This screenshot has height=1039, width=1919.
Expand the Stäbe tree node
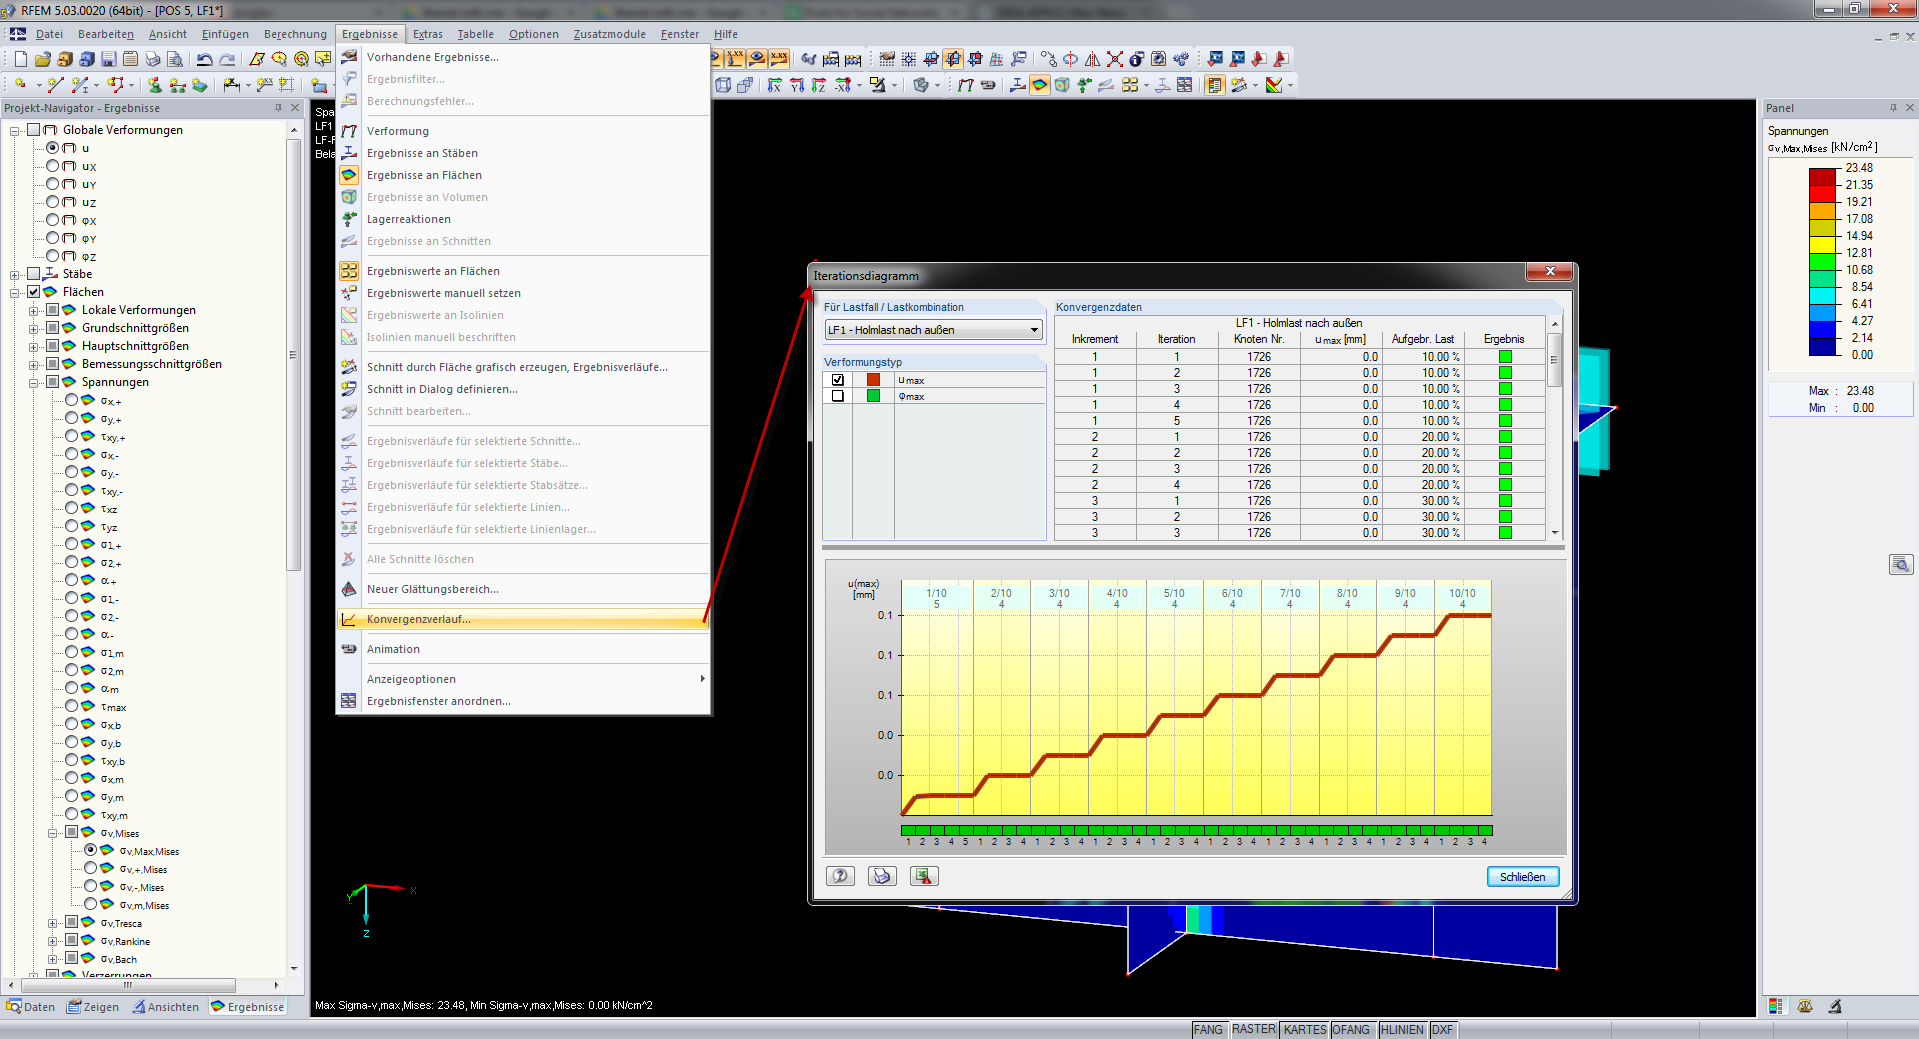(x=15, y=274)
